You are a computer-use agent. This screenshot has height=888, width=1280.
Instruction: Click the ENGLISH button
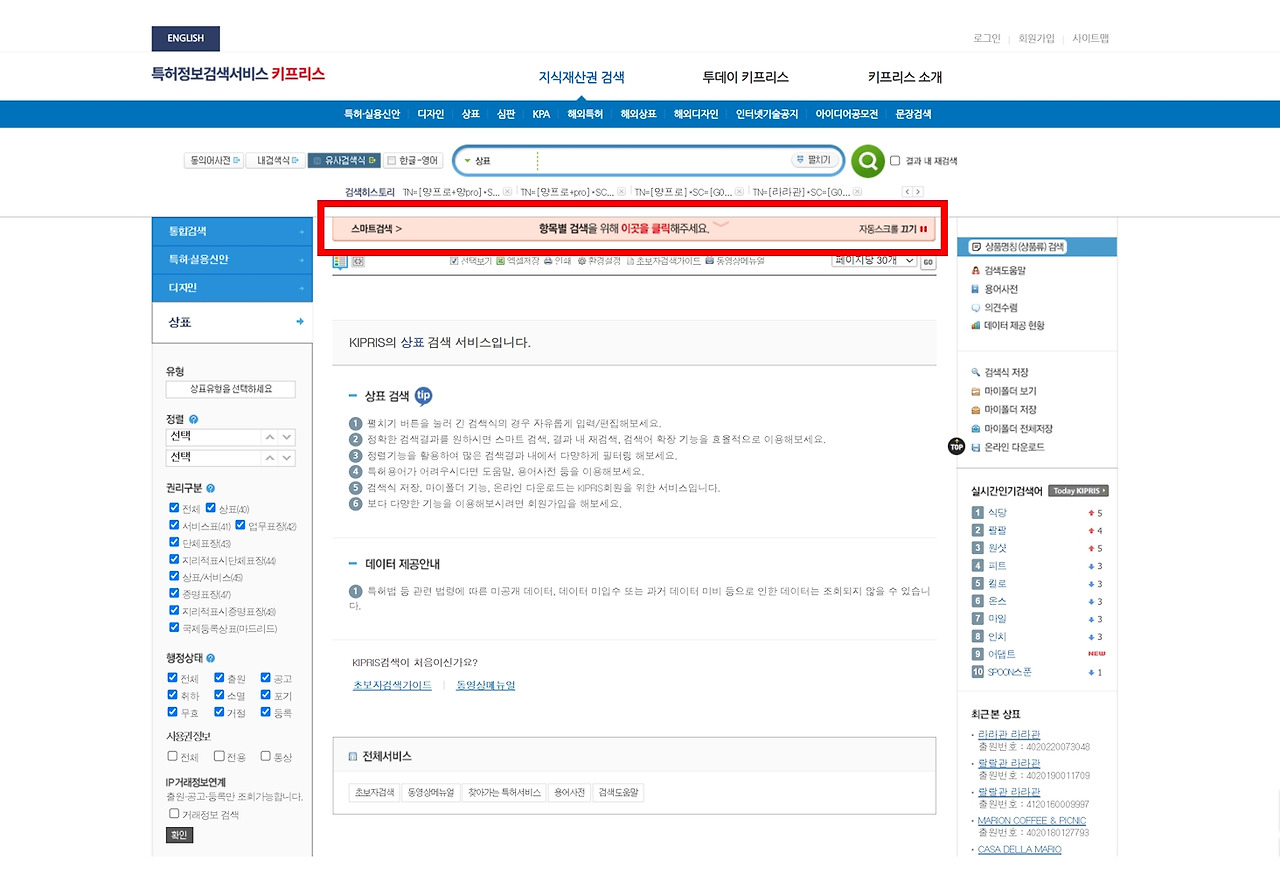pos(186,39)
